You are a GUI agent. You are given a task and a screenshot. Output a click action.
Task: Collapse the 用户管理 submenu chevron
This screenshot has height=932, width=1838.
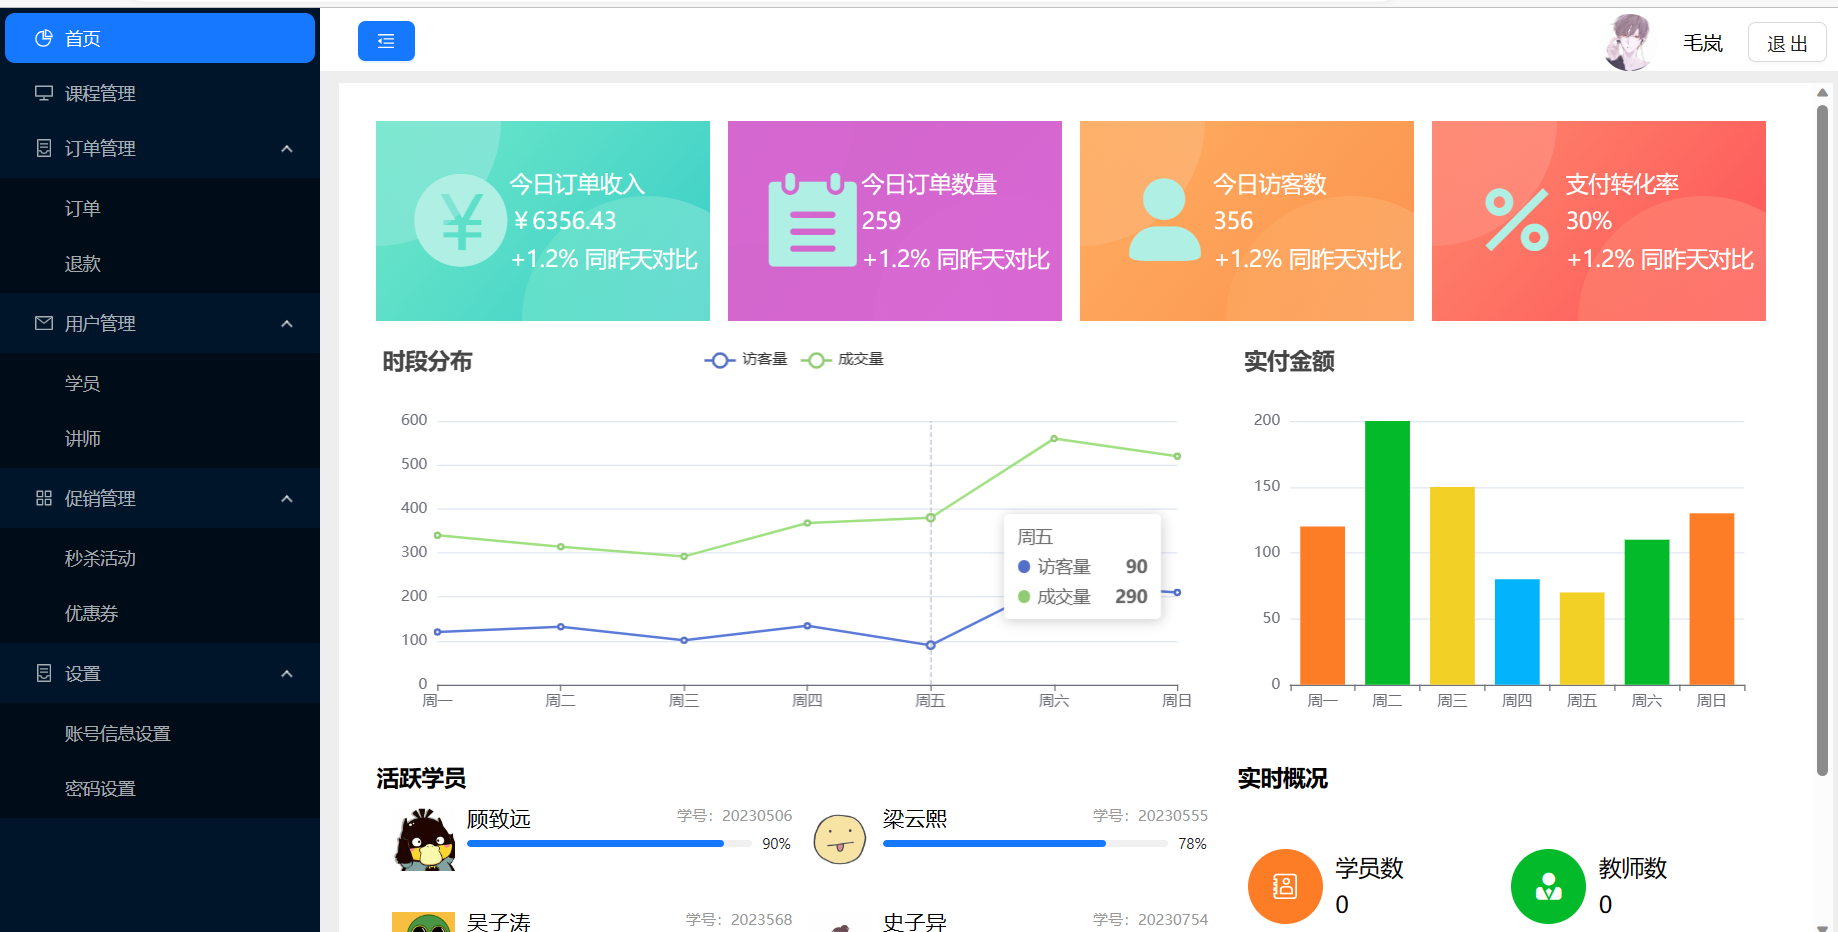pos(287,323)
